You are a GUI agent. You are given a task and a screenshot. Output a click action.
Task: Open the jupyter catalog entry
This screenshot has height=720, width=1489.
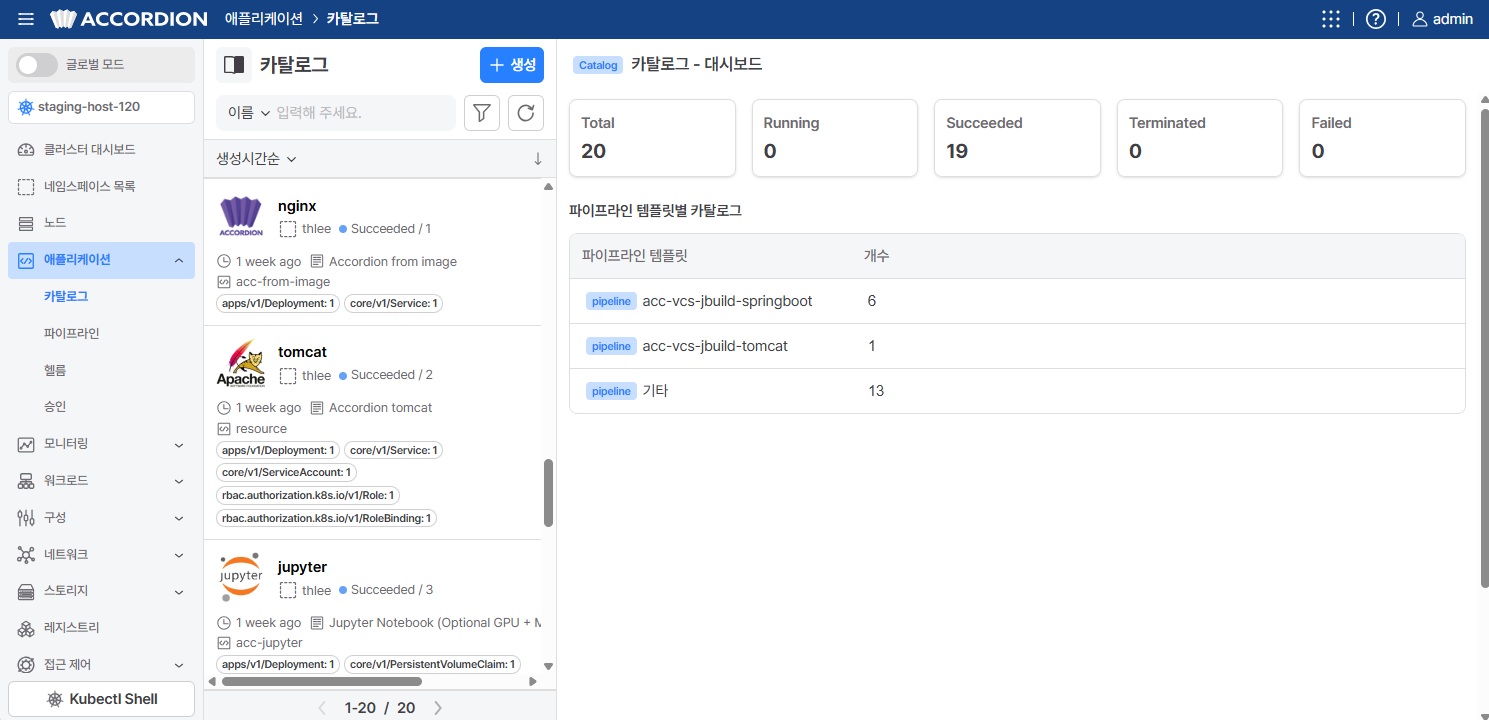302,567
